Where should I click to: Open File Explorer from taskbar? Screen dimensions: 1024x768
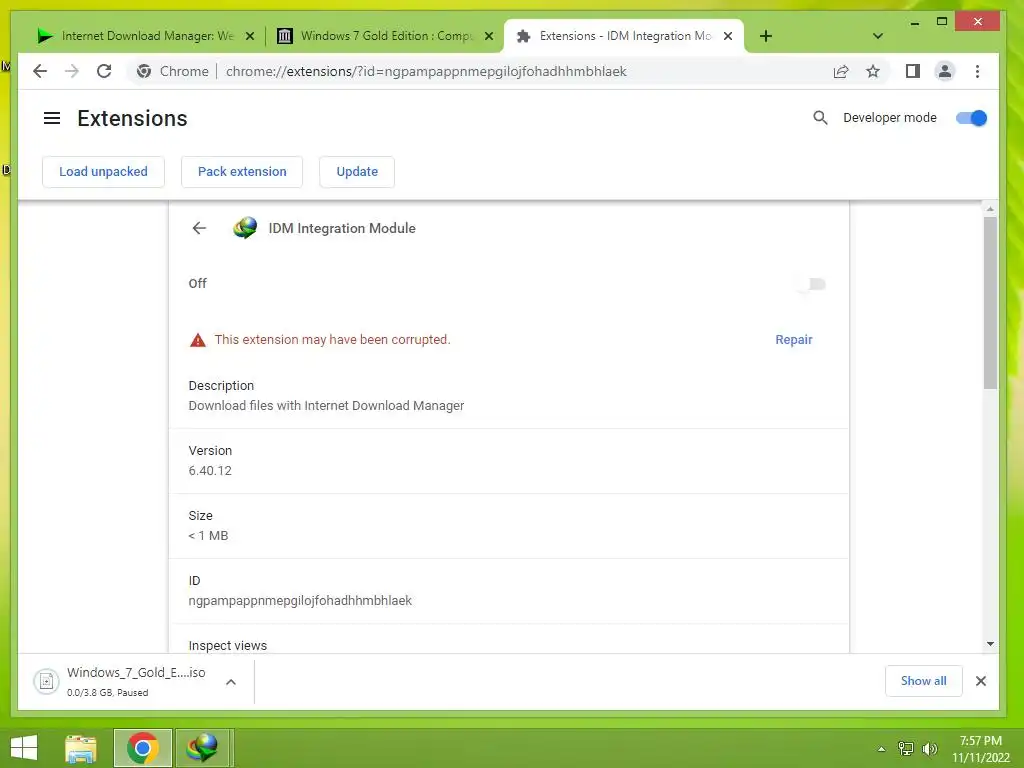coord(81,748)
